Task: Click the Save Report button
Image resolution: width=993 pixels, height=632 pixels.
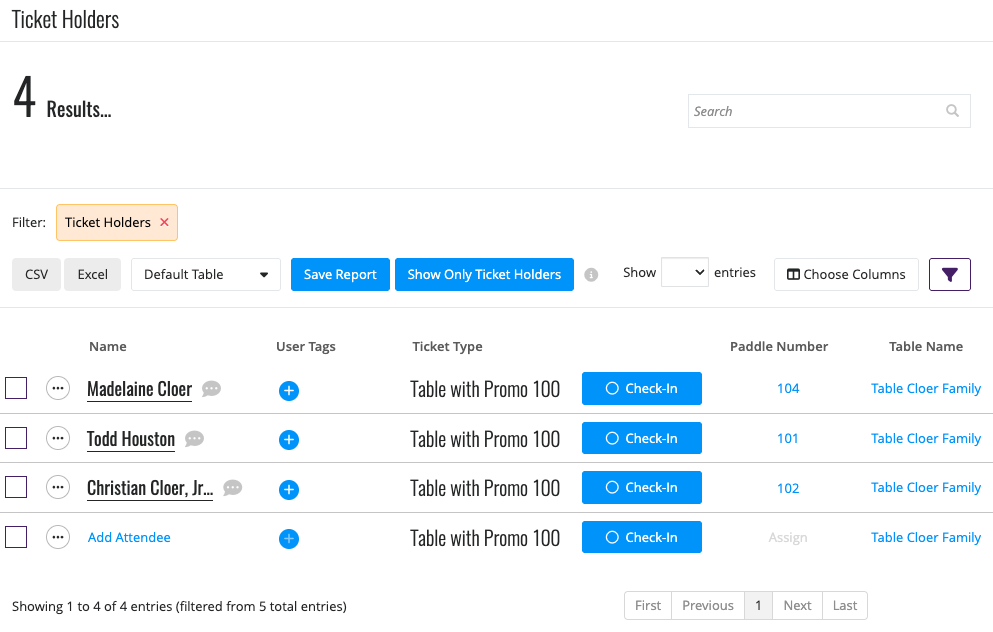Action: coord(340,274)
